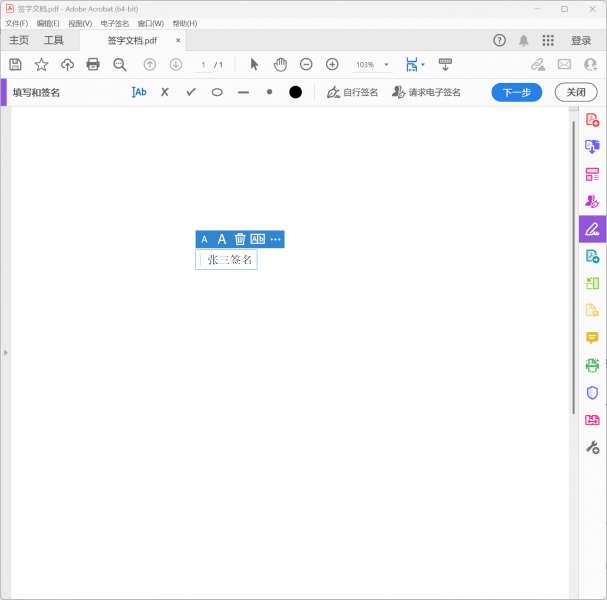
Task: Expand the left panel collapse arrow
Action: tap(5, 353)
